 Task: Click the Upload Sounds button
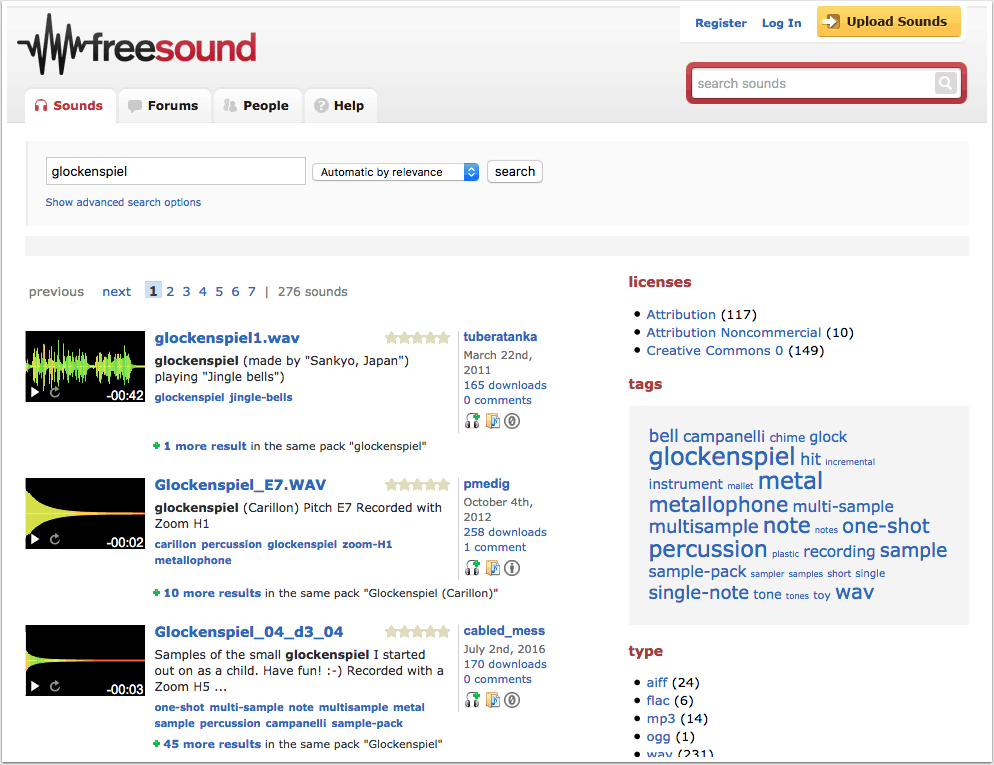tap(888, 22)
